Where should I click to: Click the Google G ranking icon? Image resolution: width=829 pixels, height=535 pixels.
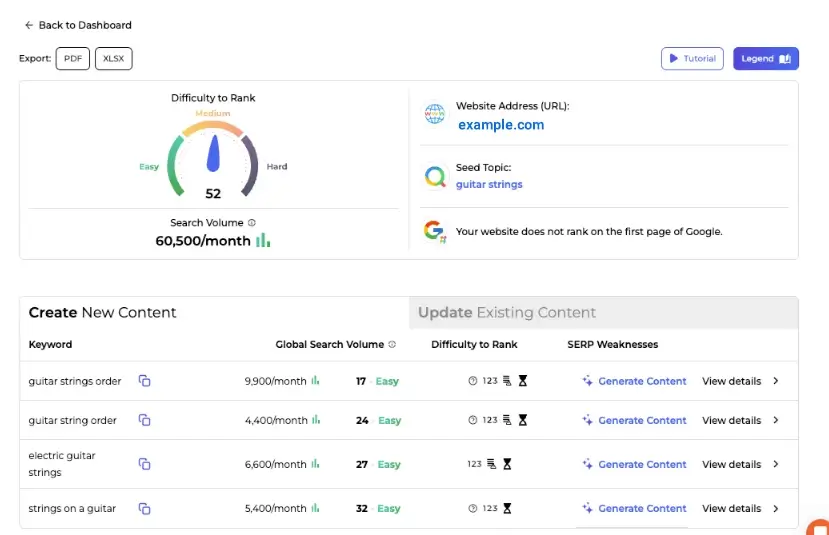pyautogui.click(x=435, y=231)
